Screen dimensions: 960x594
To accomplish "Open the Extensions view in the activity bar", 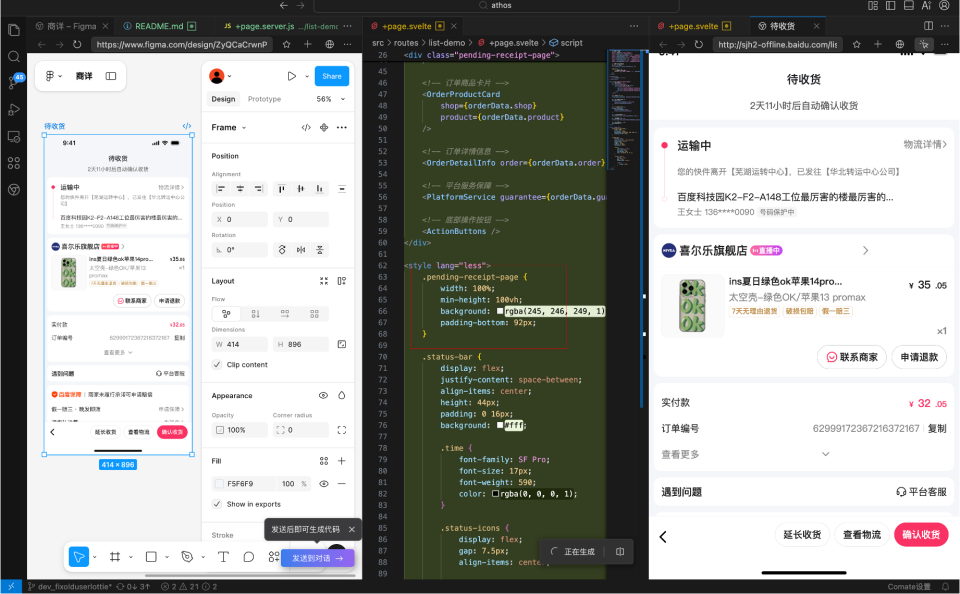I will [x=13, y=163].
